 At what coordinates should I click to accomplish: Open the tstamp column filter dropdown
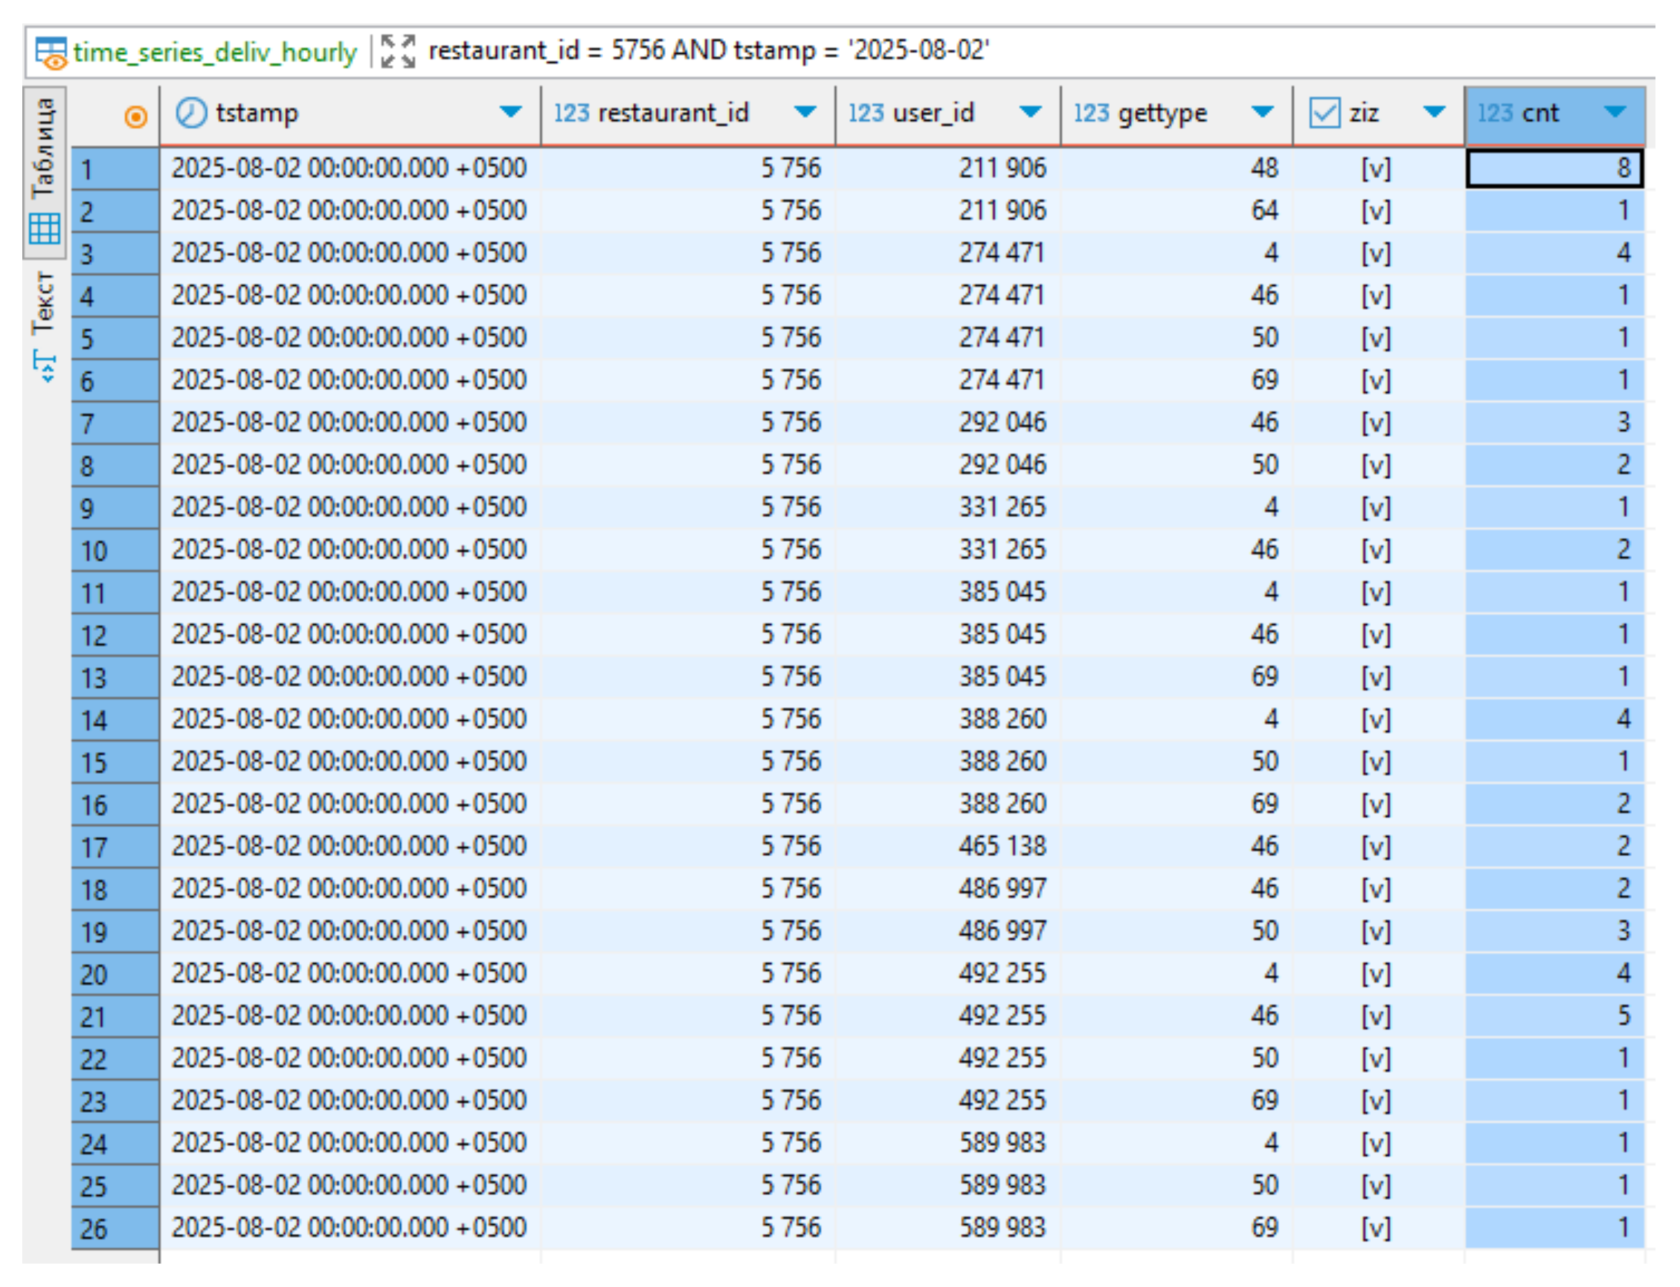click(x=510, y=112)
